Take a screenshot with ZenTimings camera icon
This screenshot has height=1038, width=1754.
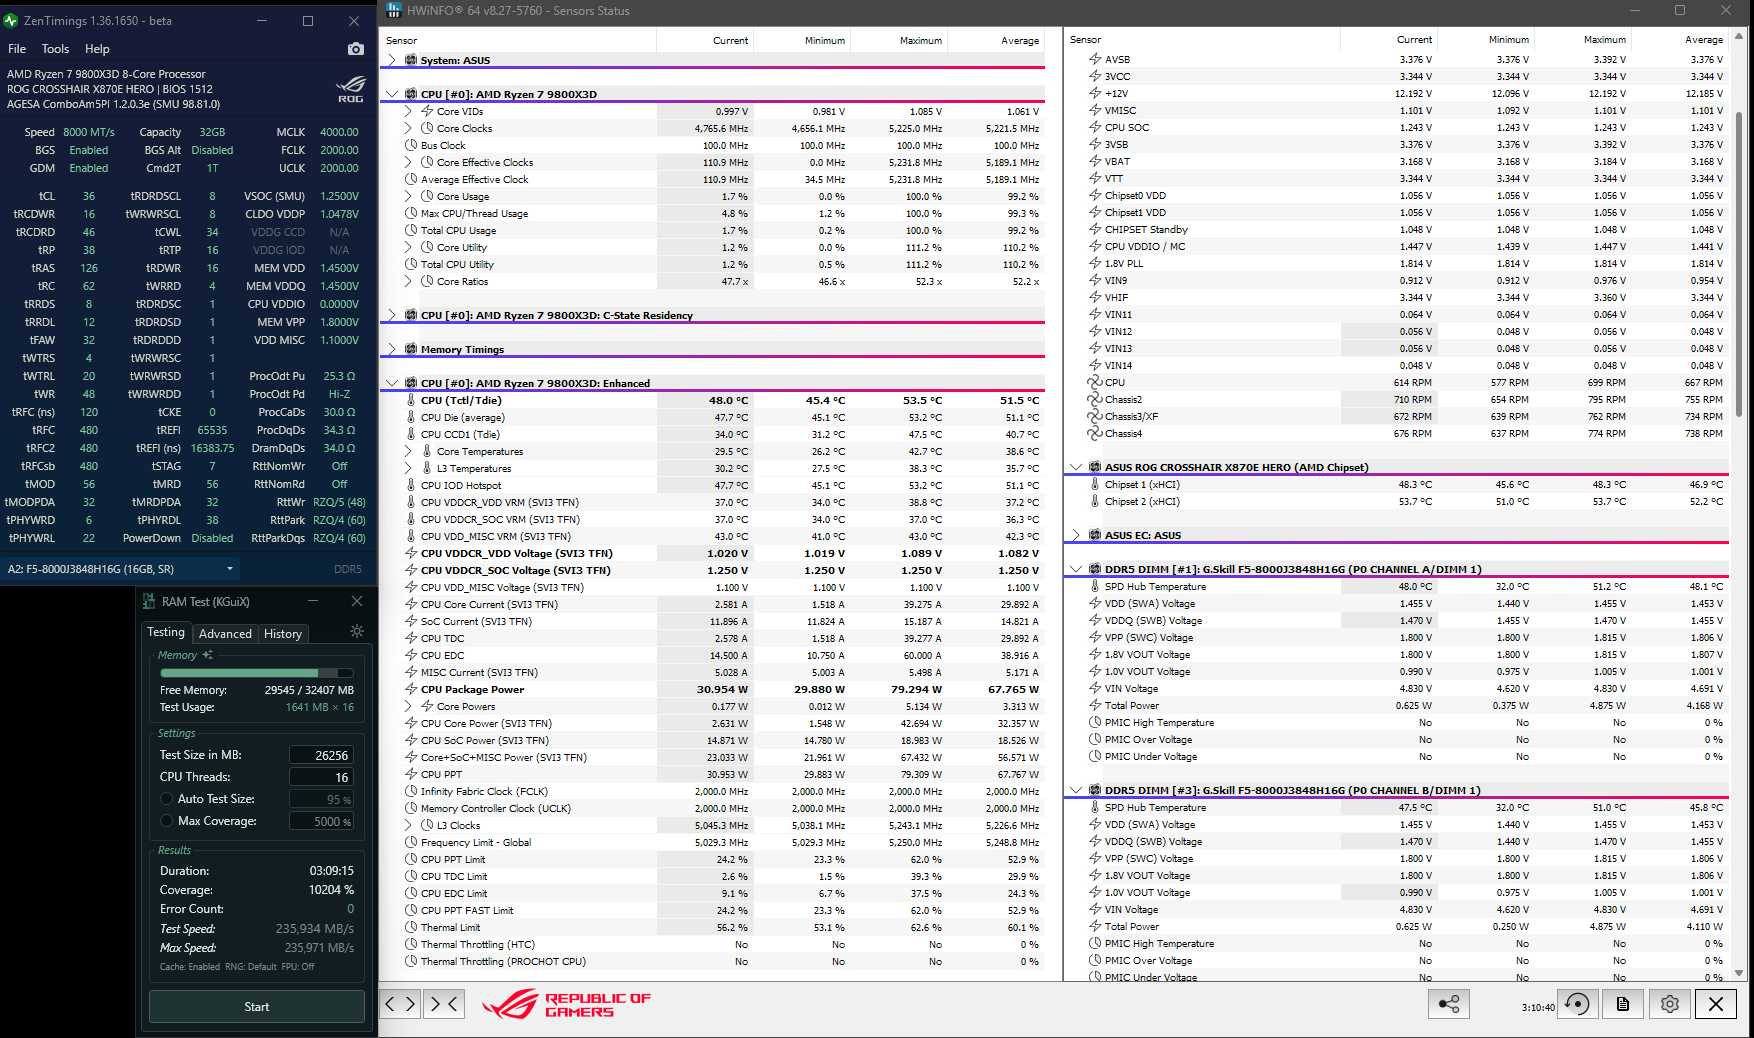tap(355, 49)
